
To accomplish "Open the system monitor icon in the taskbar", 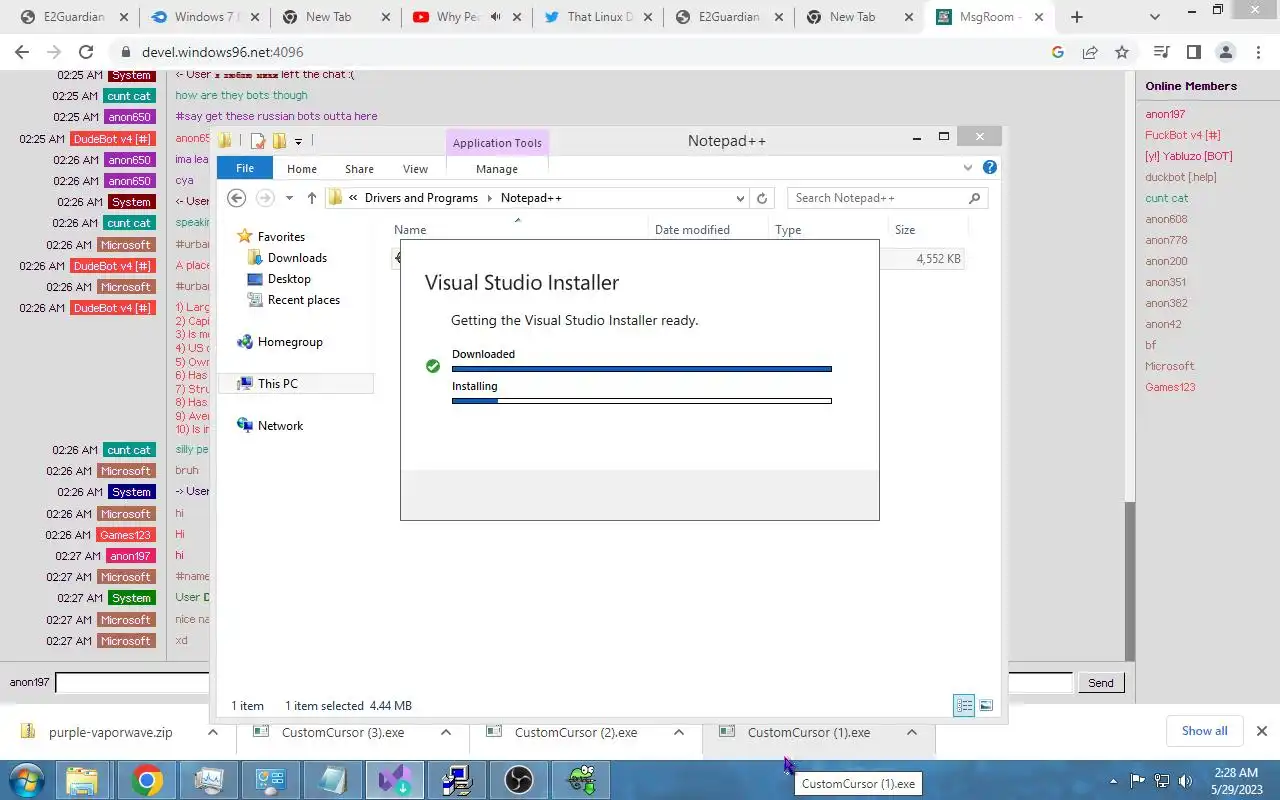I will tap(209, 780).
